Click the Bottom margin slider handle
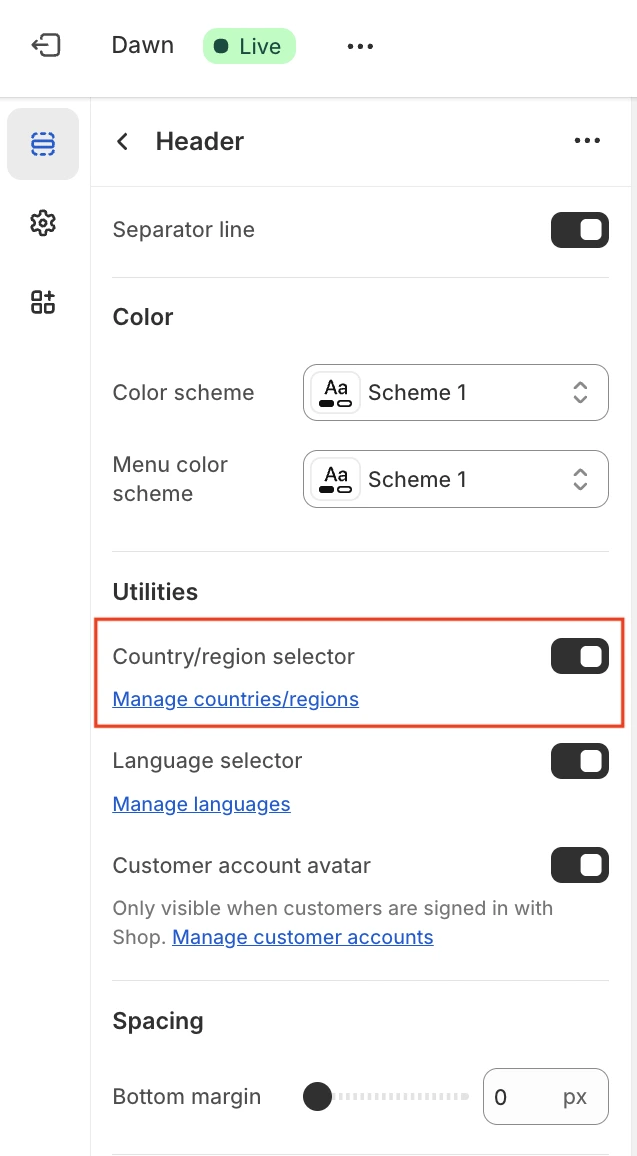637x1156 pixels. [x=317, y=1097]
